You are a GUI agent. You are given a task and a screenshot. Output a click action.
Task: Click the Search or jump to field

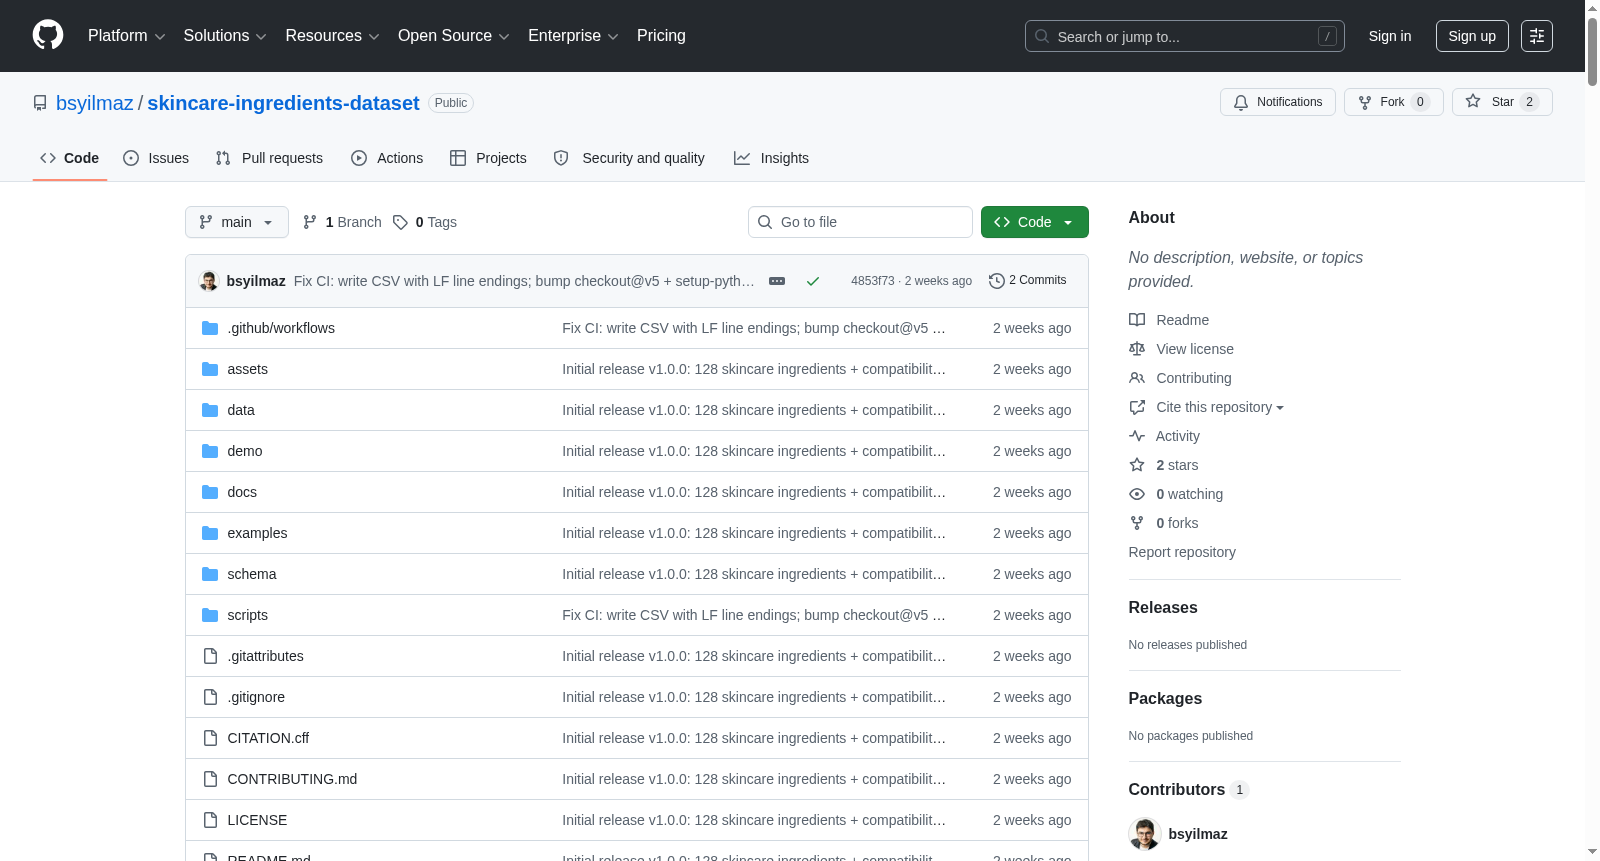pos(1185,36)
